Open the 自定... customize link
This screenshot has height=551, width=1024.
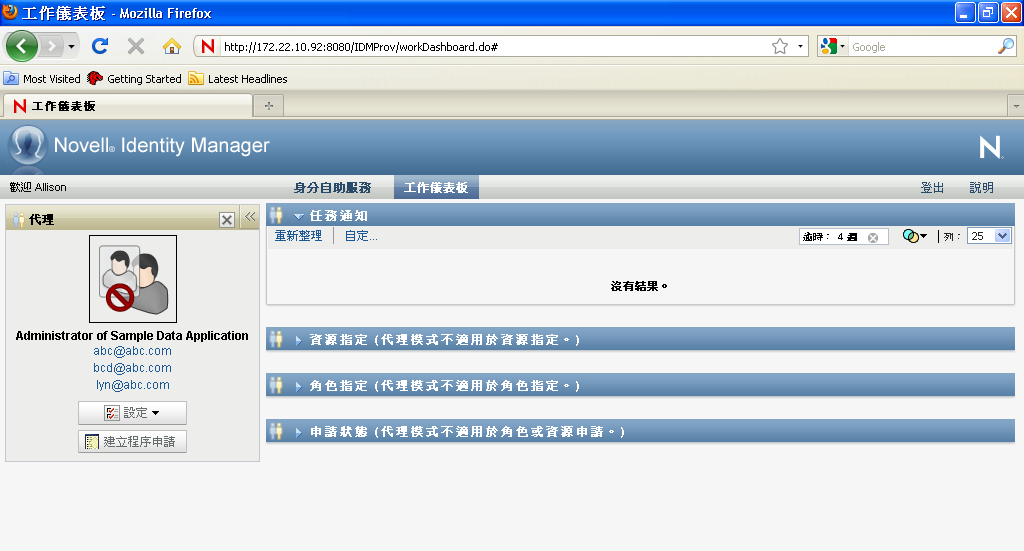(361, 236)
